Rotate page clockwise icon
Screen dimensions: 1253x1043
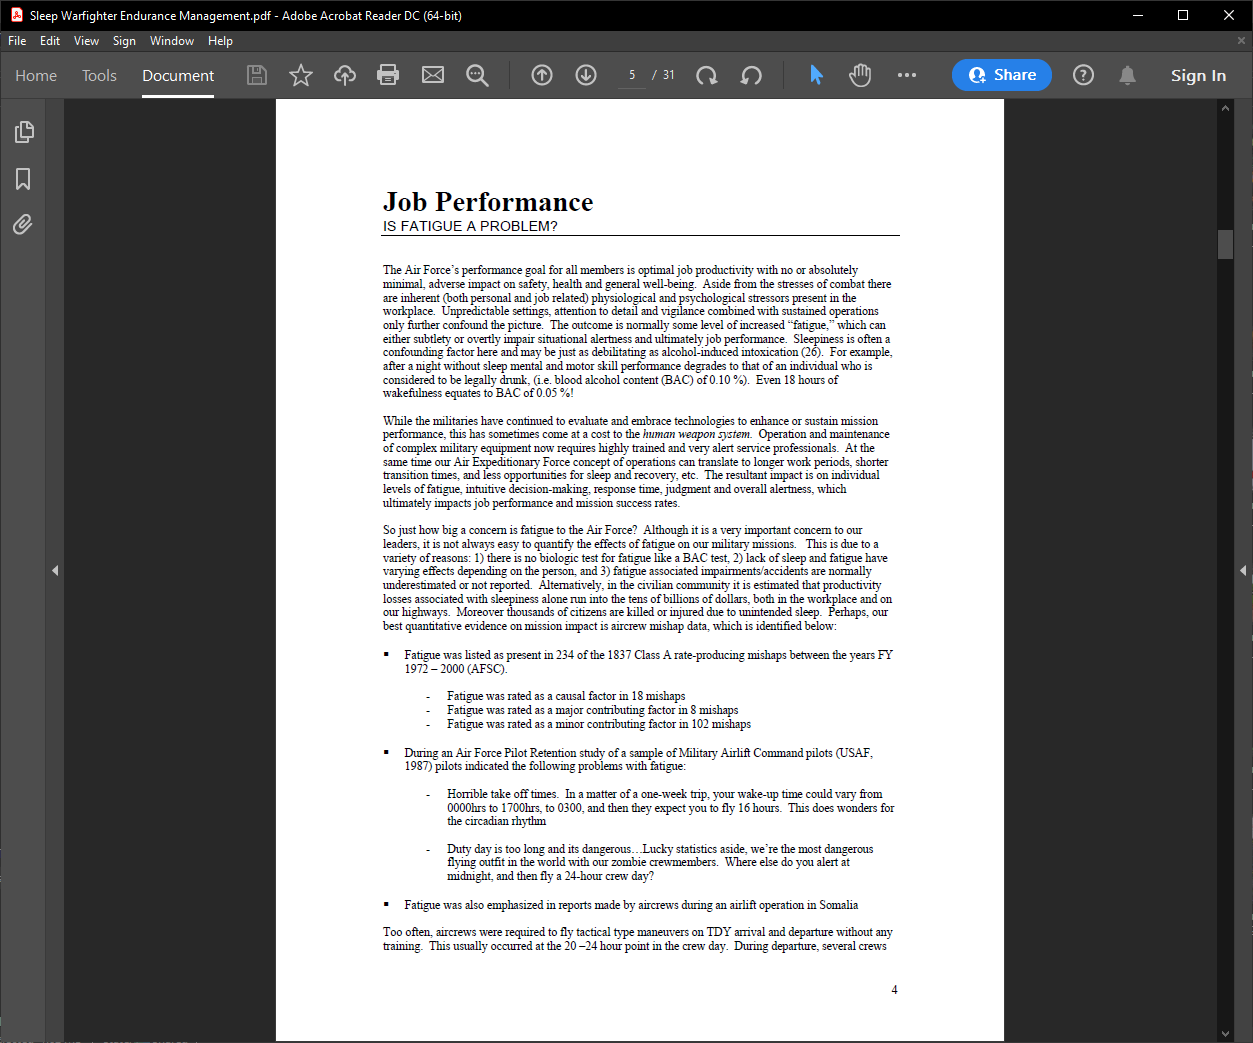tap(707, 75)
